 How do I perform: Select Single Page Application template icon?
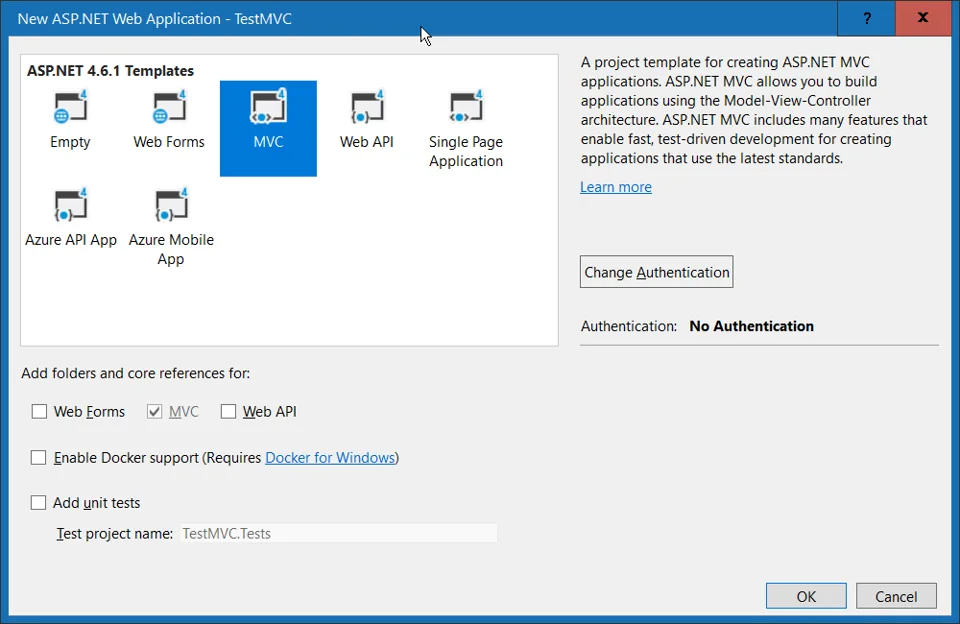tap(466, 108)
